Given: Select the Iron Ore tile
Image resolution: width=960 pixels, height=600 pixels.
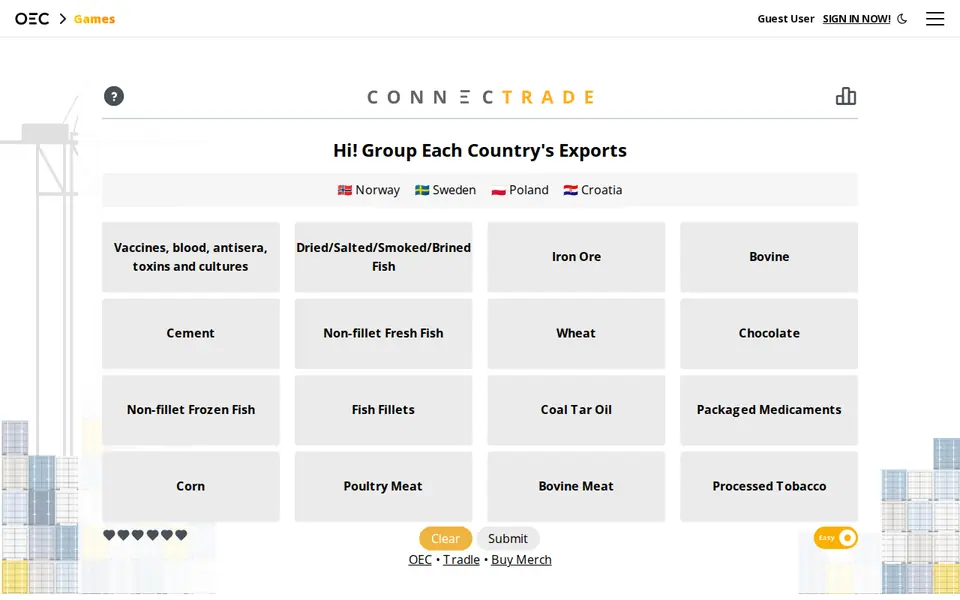Looking at the screenshot, I should (576, 257).
